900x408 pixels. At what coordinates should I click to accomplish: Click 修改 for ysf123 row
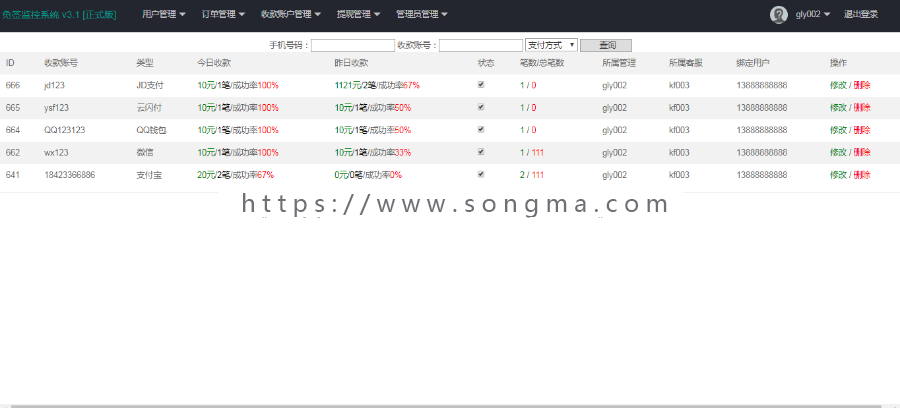click(x=838, y=107)
